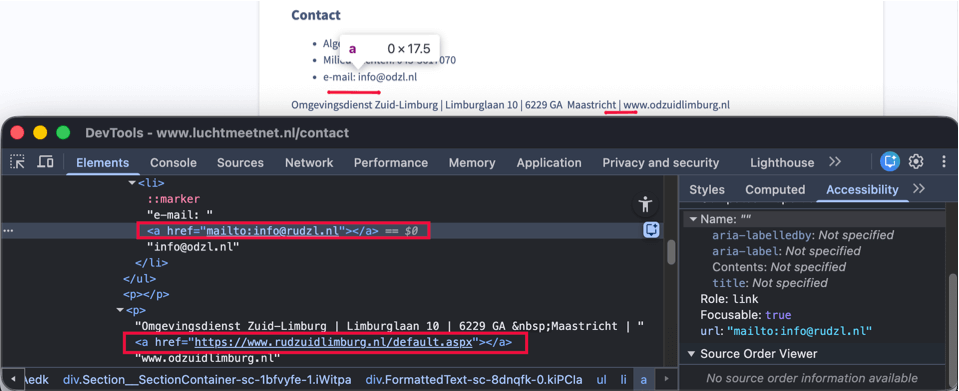Click the Contents: Not specified row
The height and width of the screenshot is (391, 959).
pyautogui.click(x=779, y=267)
